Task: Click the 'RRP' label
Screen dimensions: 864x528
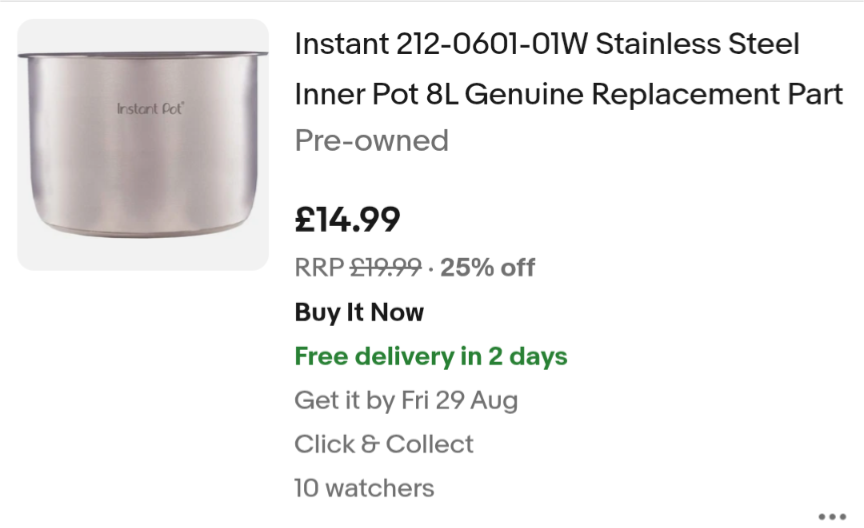Action: (317, 267)
